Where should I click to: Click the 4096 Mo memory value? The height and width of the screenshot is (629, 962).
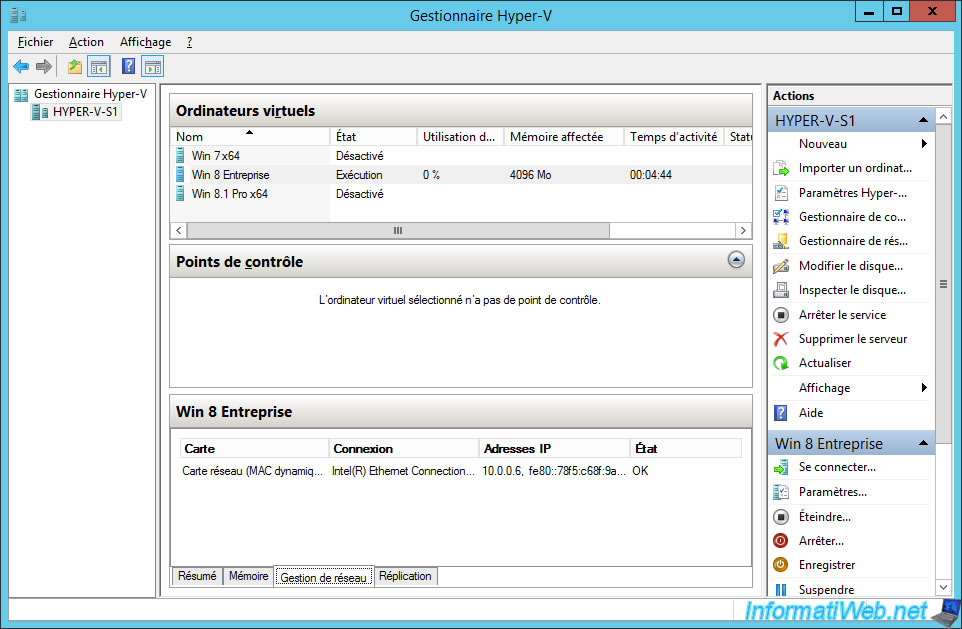coord(530,175)
